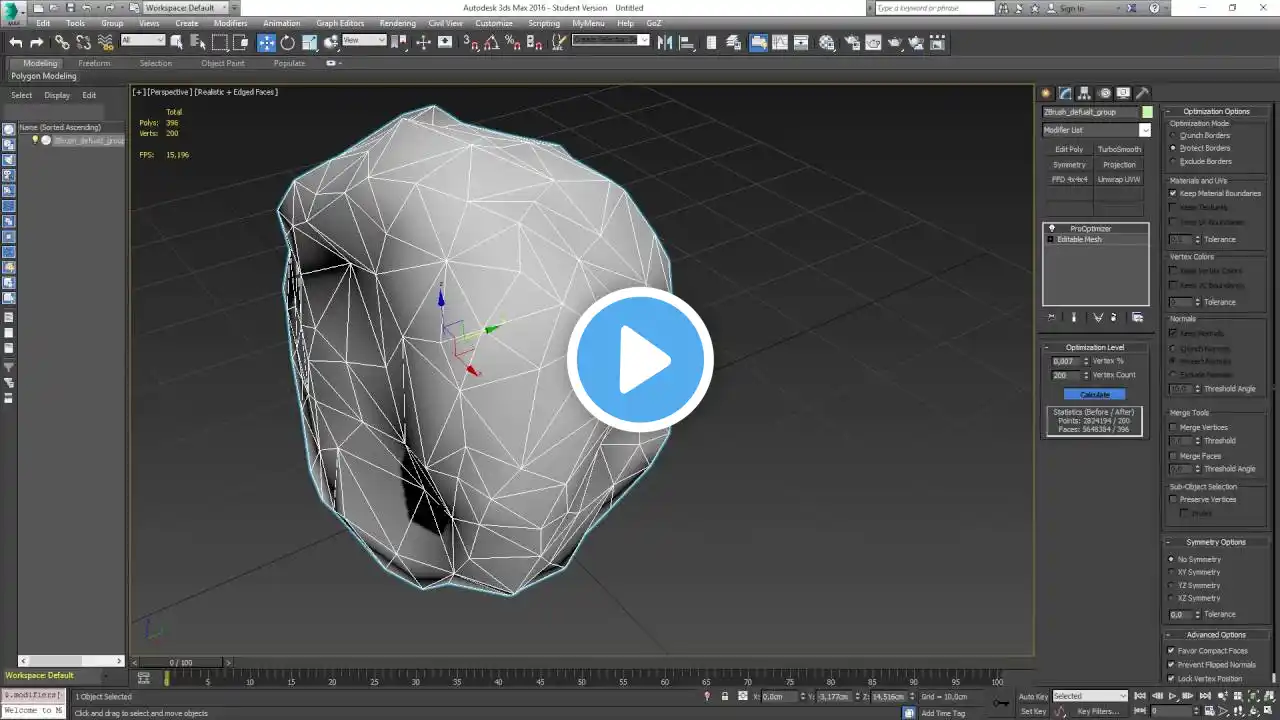Screen dimensions: 1280x720
Task: Click the Align tool icon
Action: tap(685, 42)
